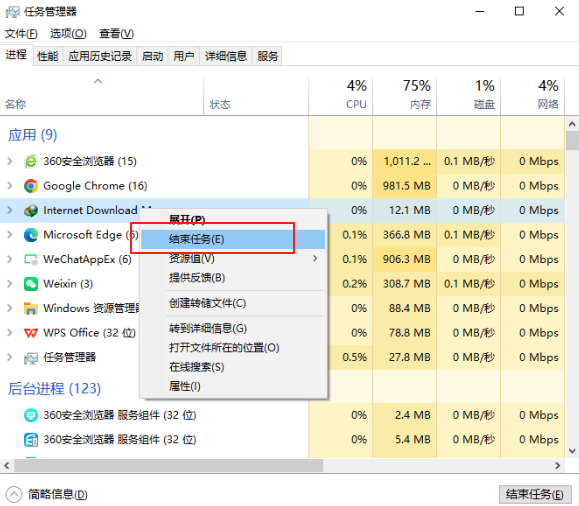This screenshot has width=579, height=506.
Task: Click the horizontal scrollbar right arrow
Action: tap(558, 466)
